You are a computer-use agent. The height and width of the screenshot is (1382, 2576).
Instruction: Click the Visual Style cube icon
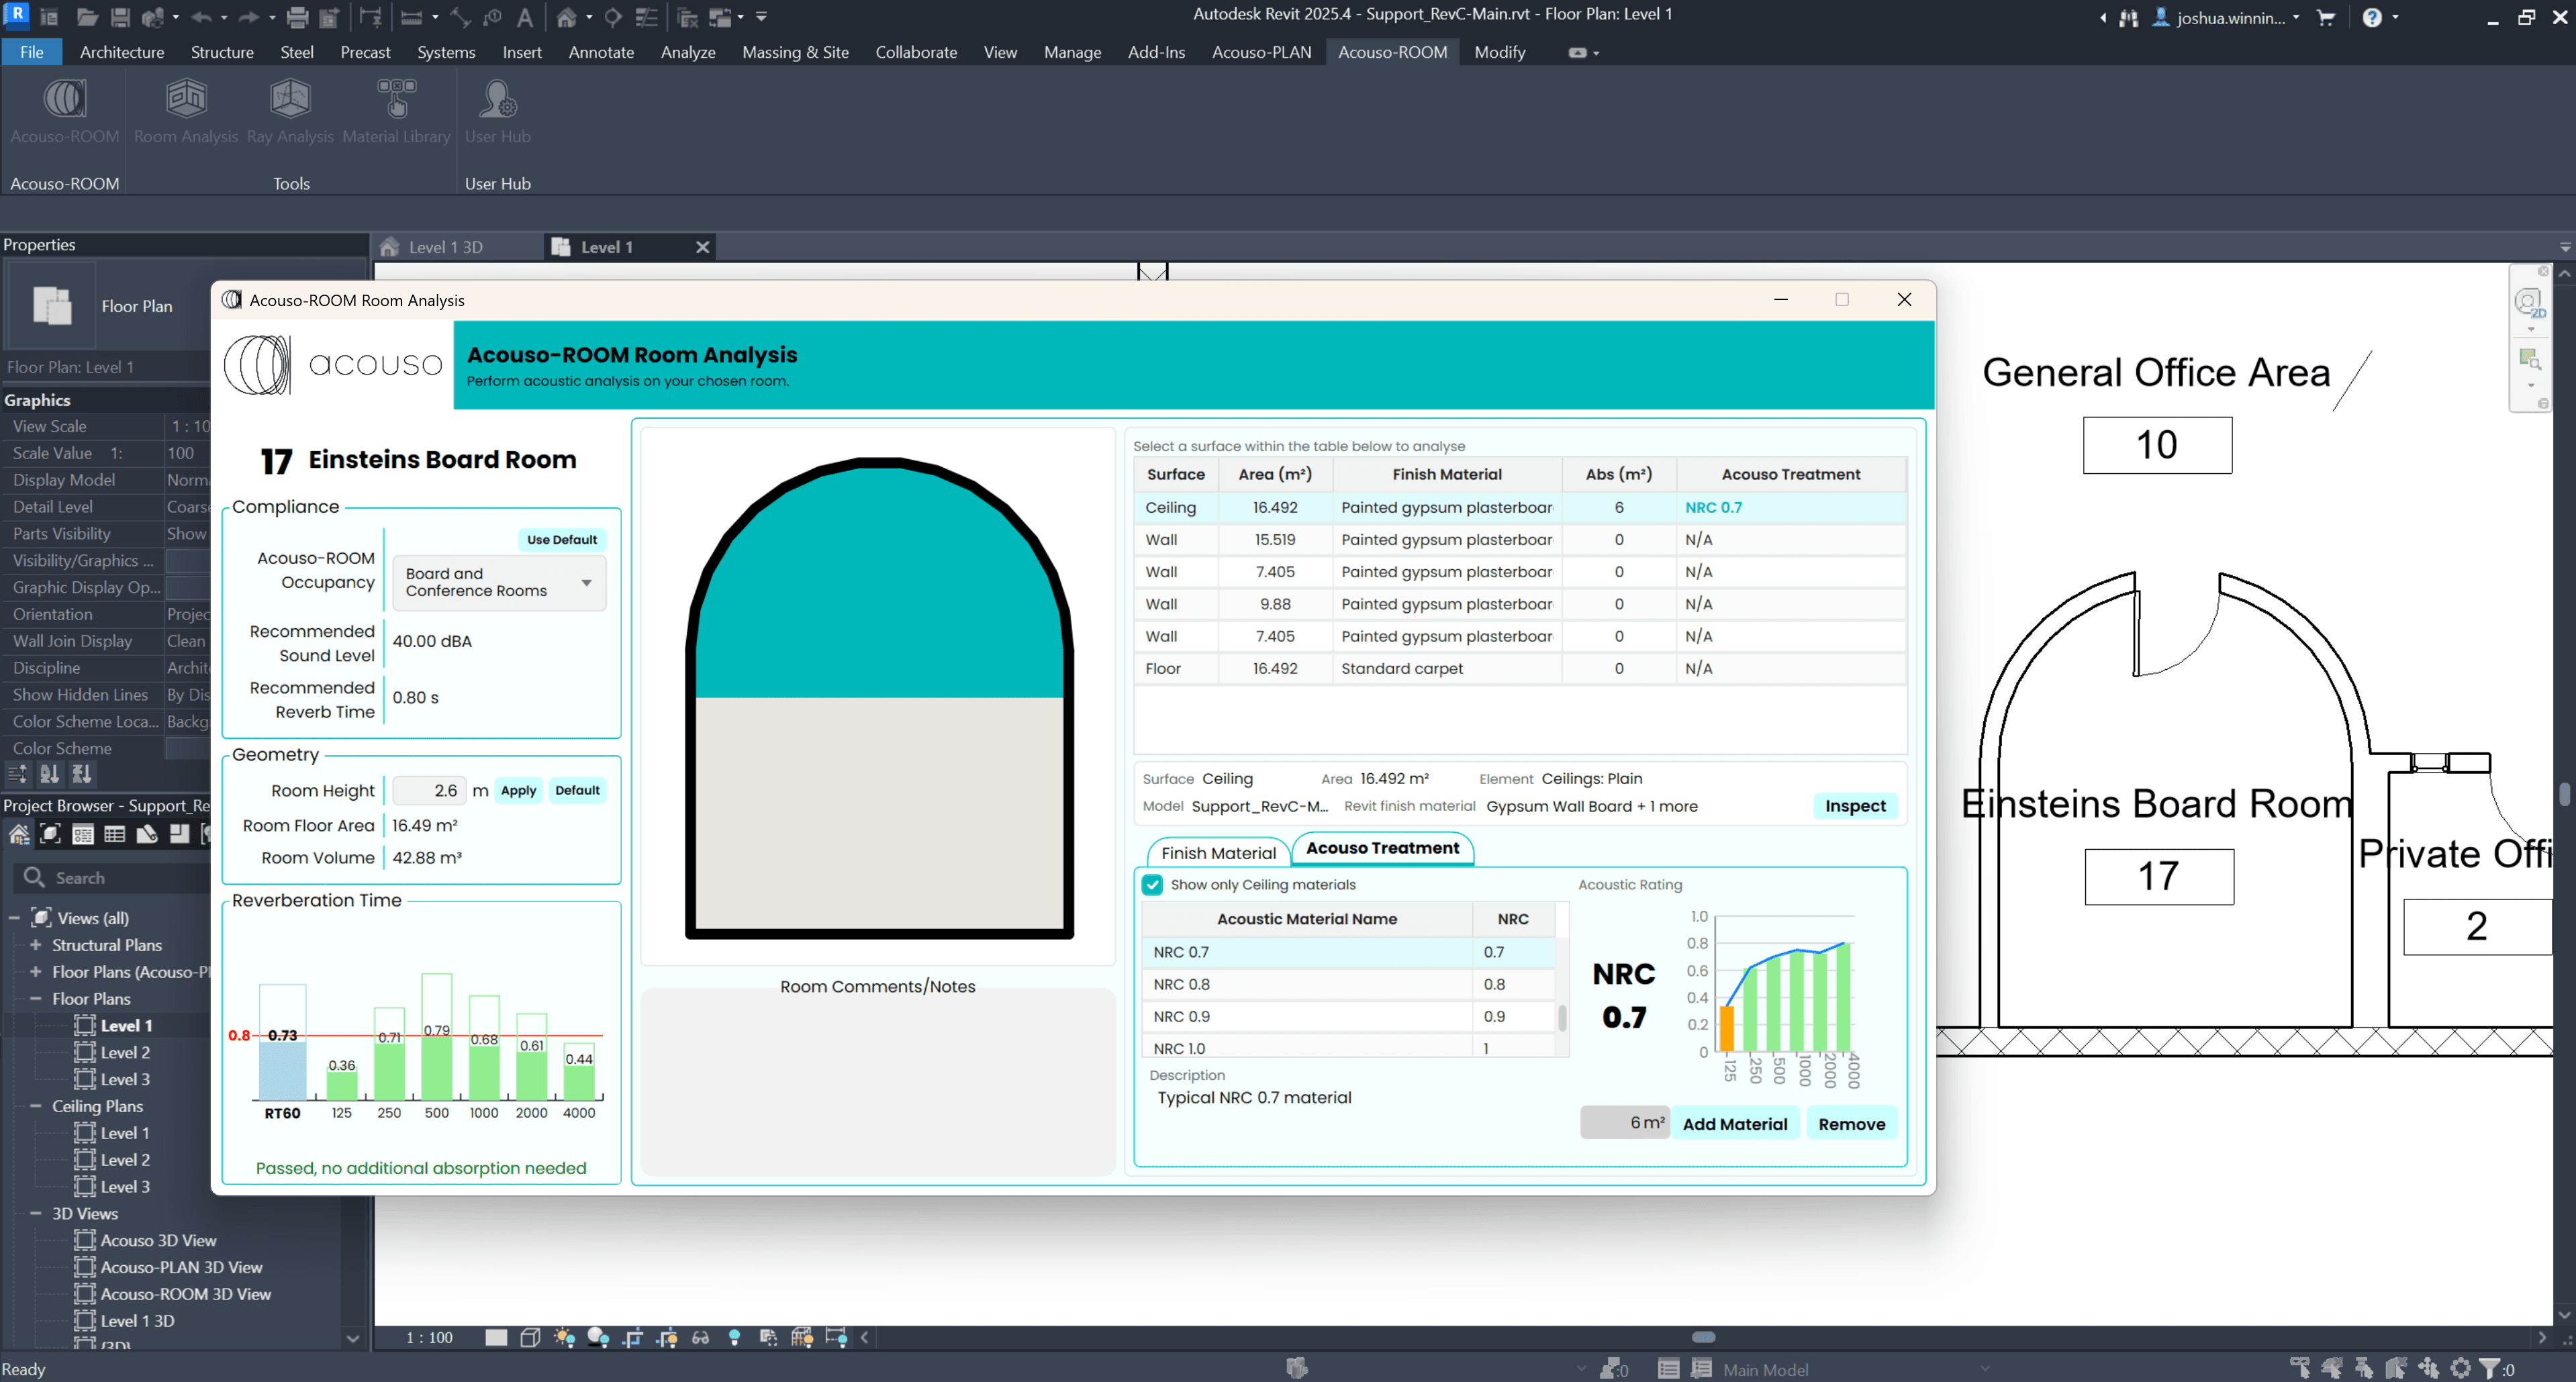[531, 1337]
